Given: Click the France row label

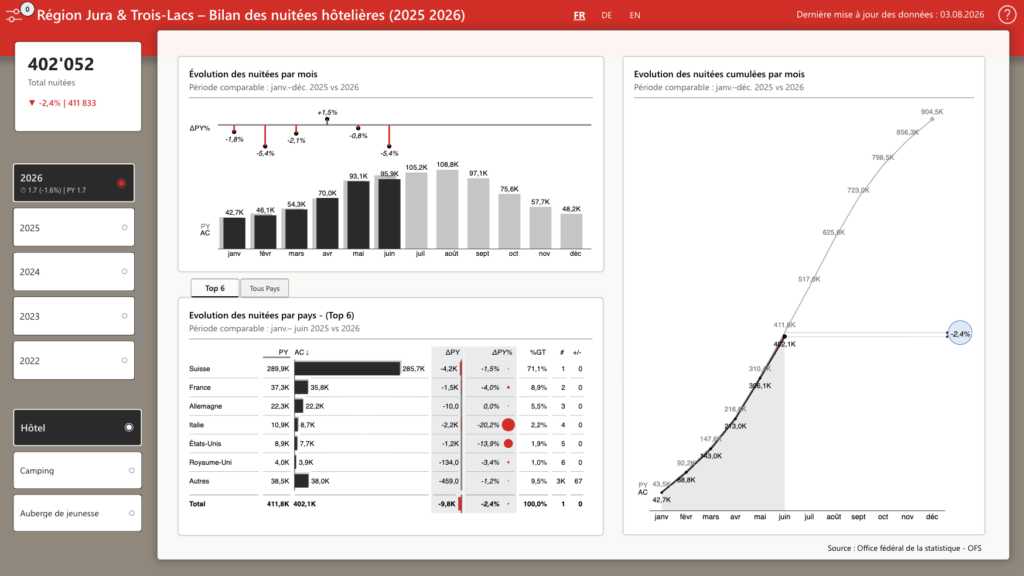Looking at the screenshot, I should pos(200,387).
